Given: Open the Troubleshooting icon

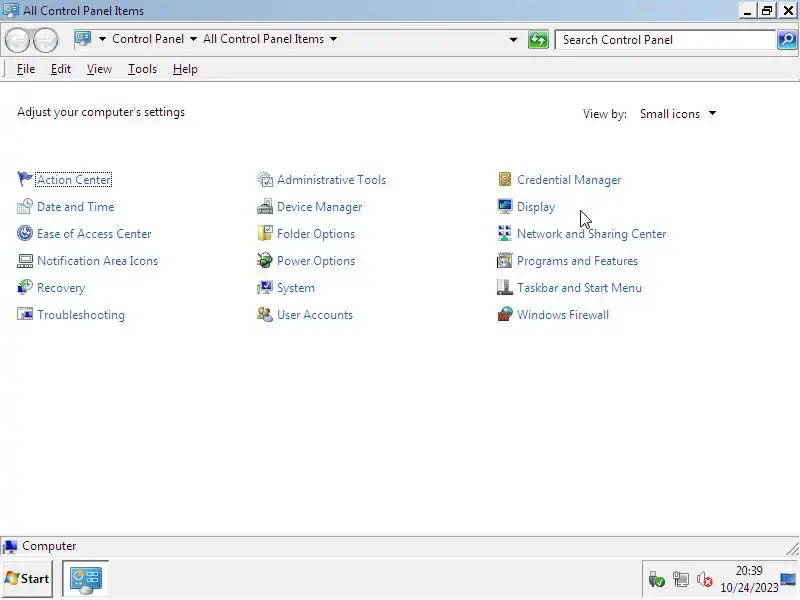Looking at the screenshot, I should pyautogui.click(x=24, y=314).
